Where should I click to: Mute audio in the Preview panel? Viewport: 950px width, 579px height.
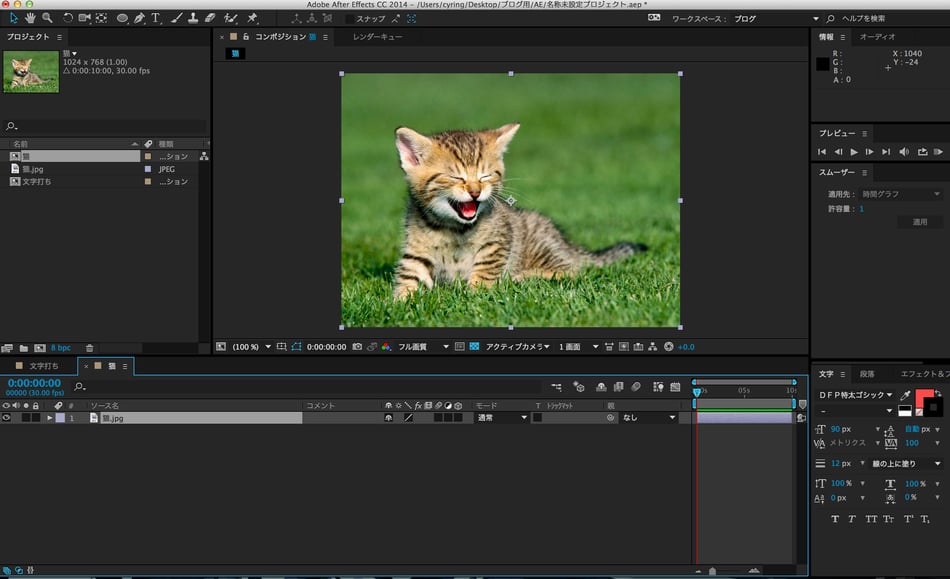904,152
